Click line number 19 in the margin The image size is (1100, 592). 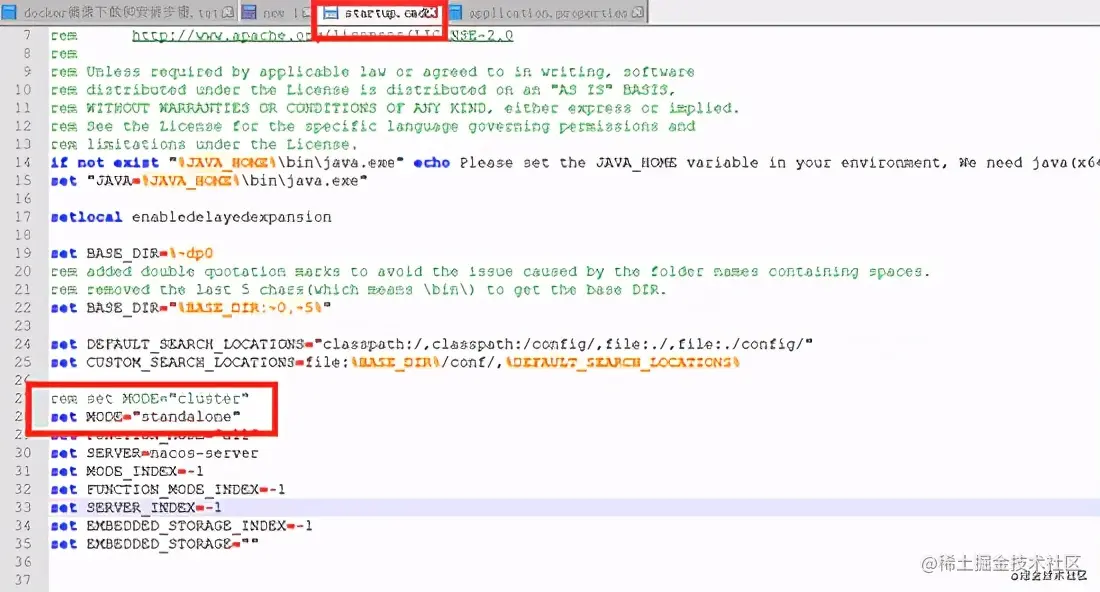click(22, 253)
